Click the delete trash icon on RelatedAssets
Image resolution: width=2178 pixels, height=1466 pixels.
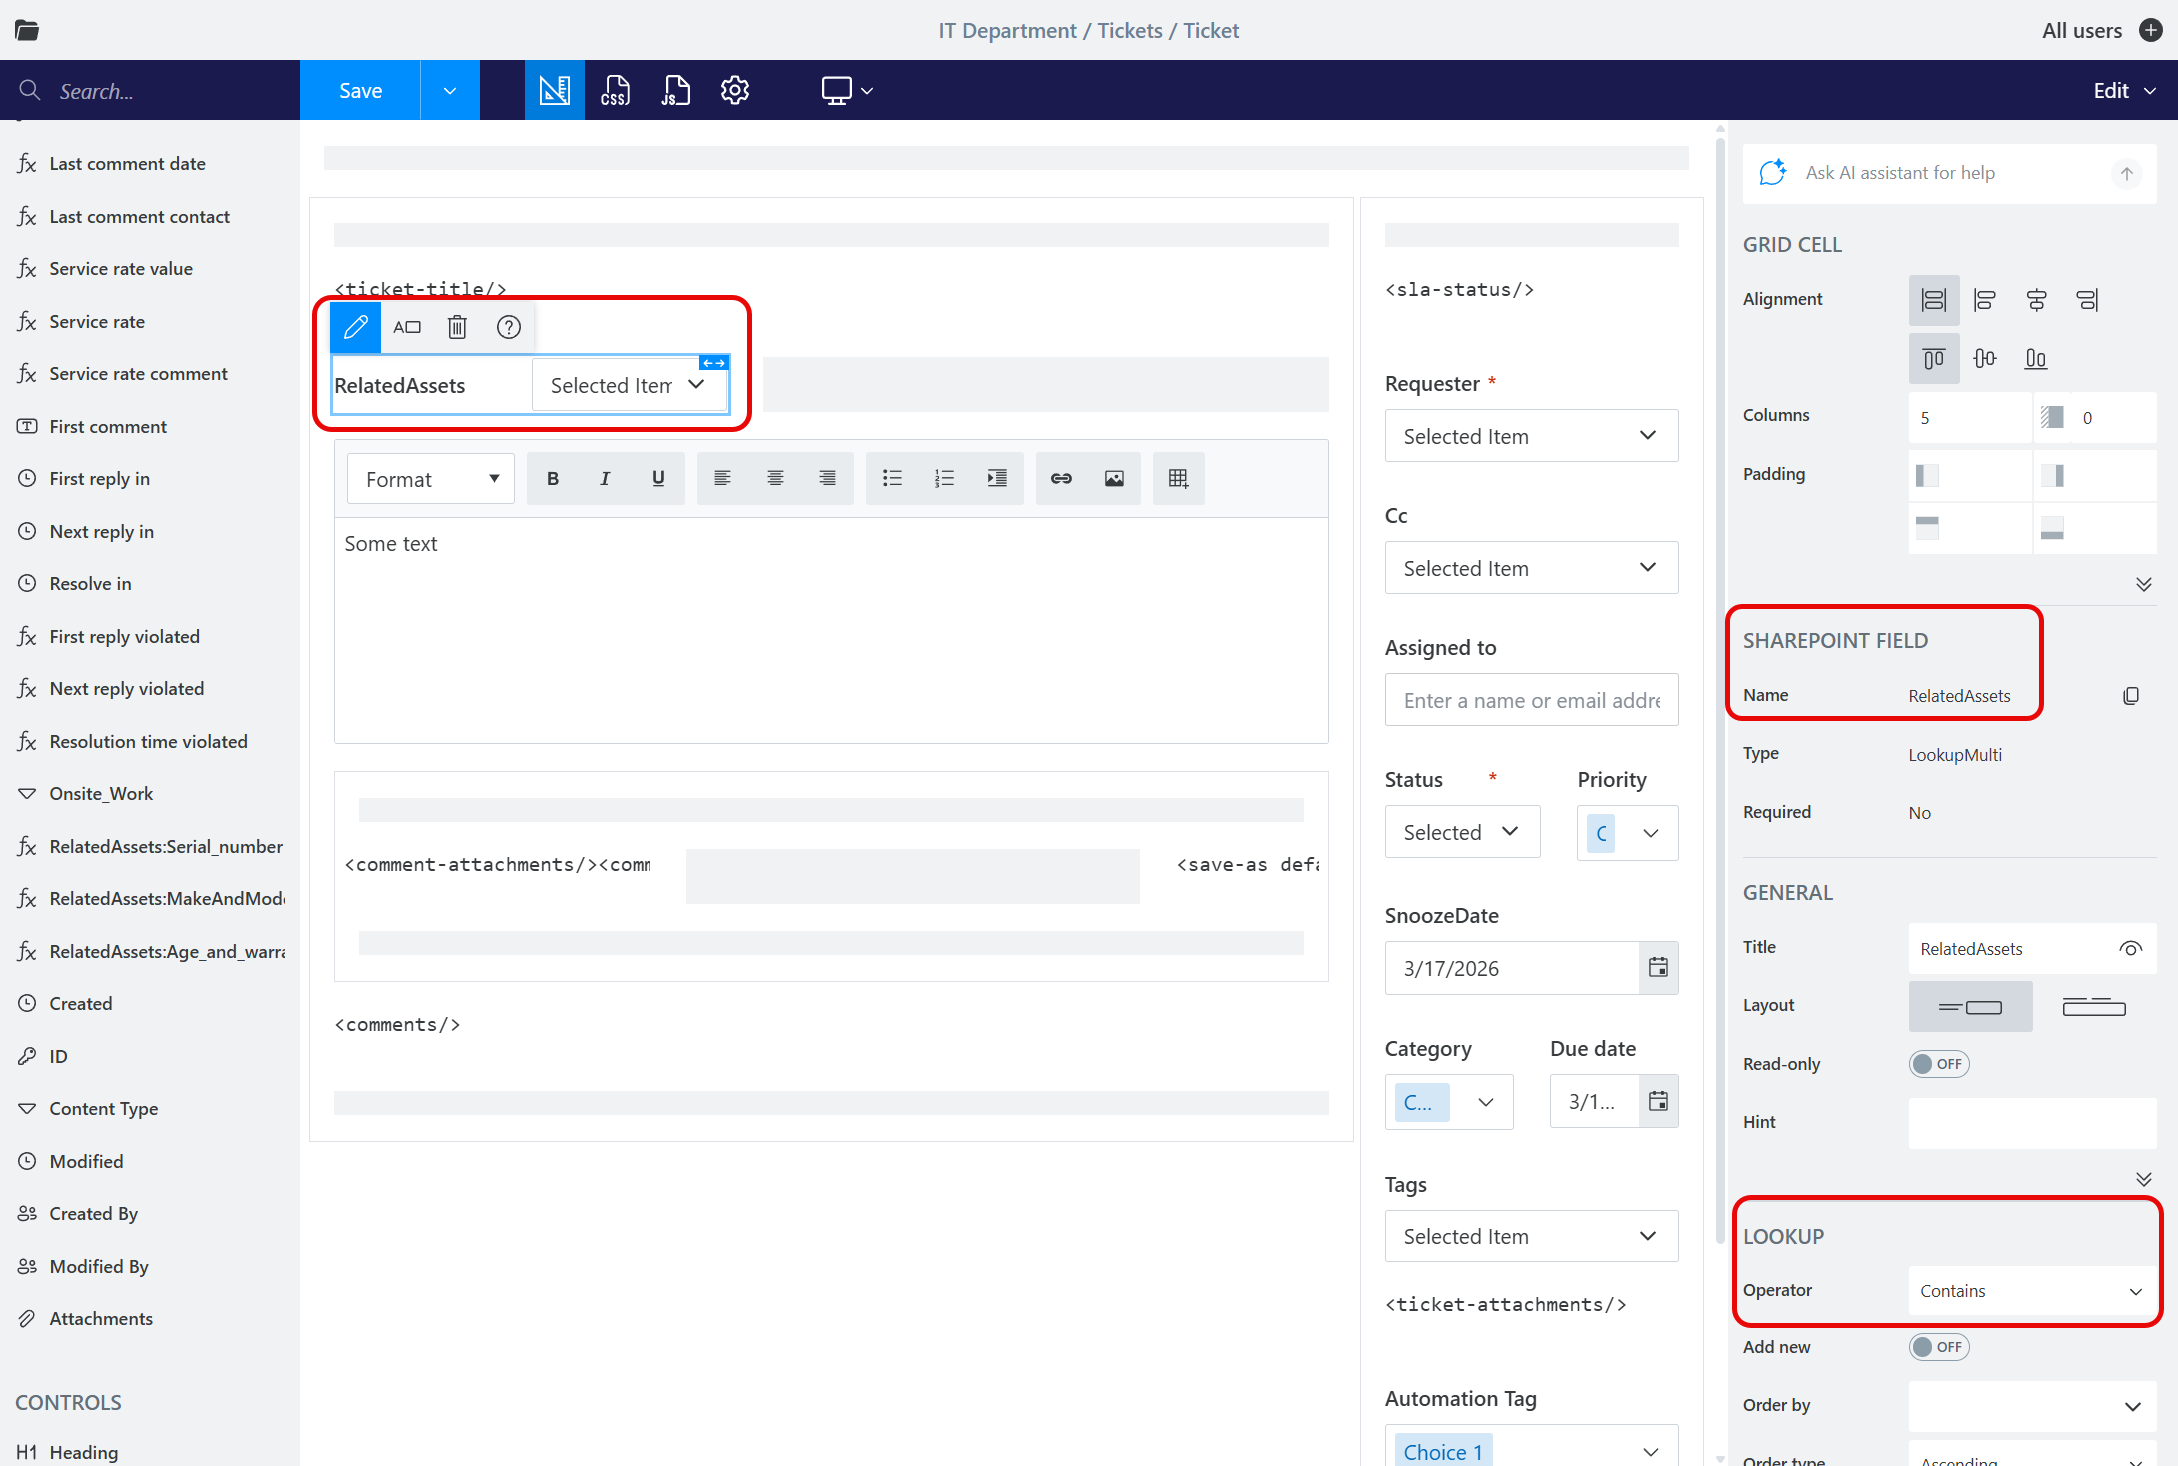[457, 327]
